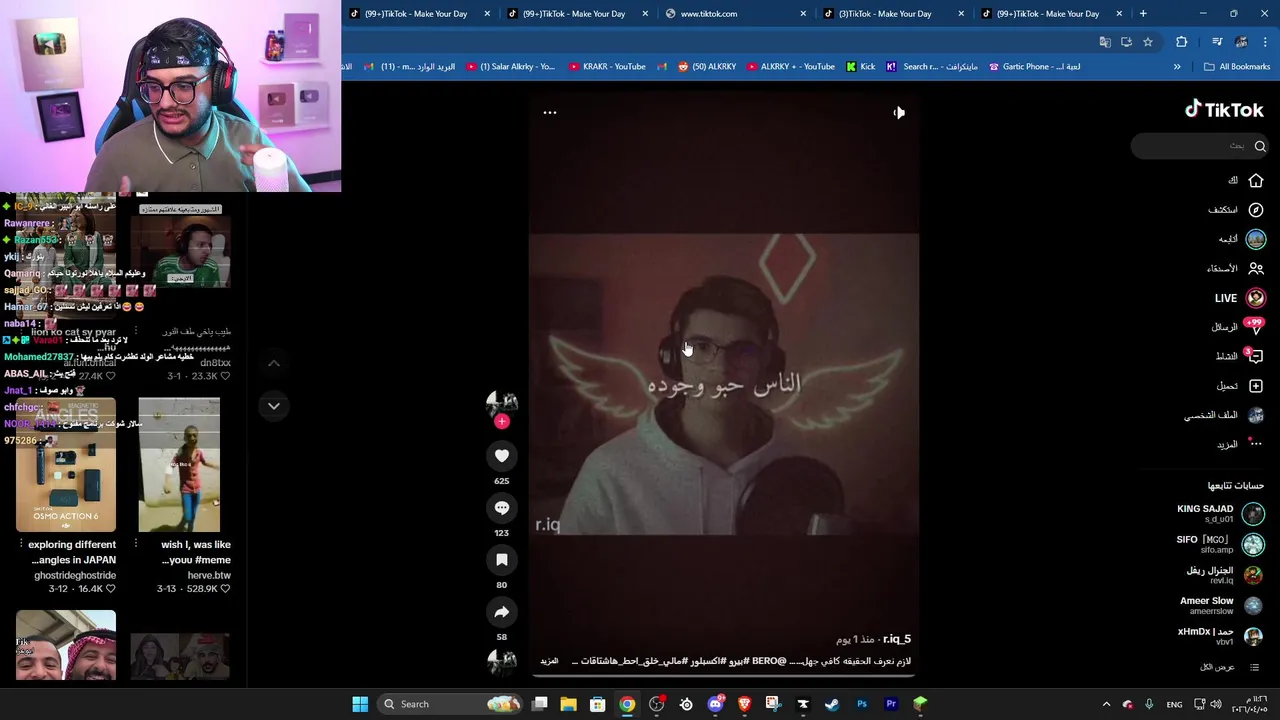
Task: Bookmark this page with the star icon
Action: (1148, 42)
